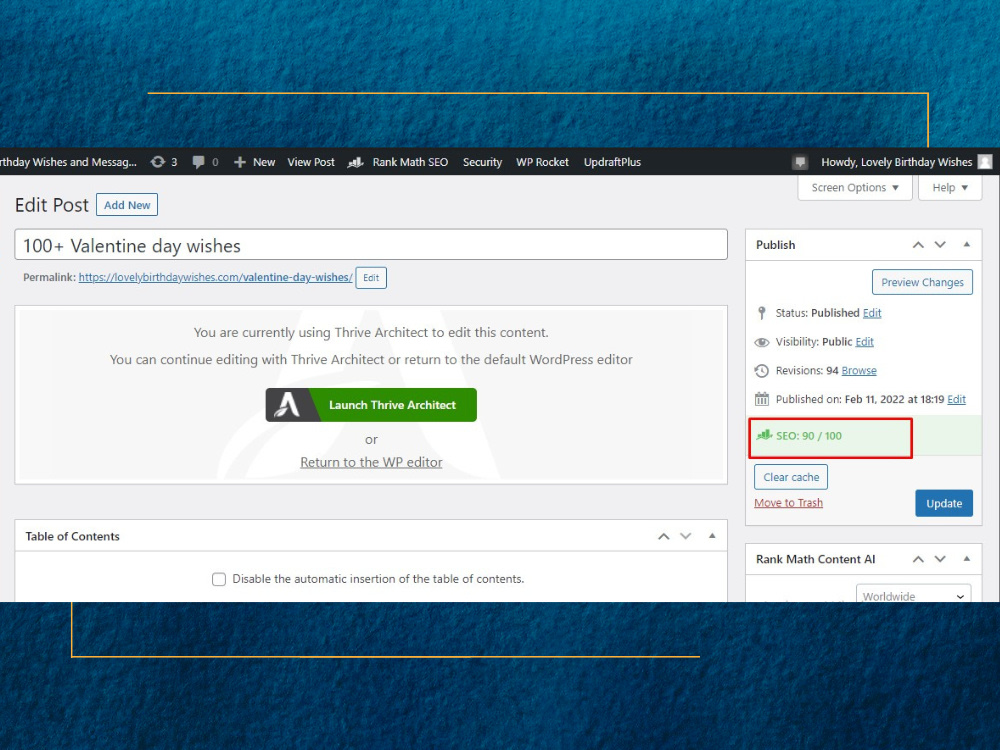Click the Table of Contents heading
The width and height of the screenshot is (1000, 750).
tap(73, 536)
